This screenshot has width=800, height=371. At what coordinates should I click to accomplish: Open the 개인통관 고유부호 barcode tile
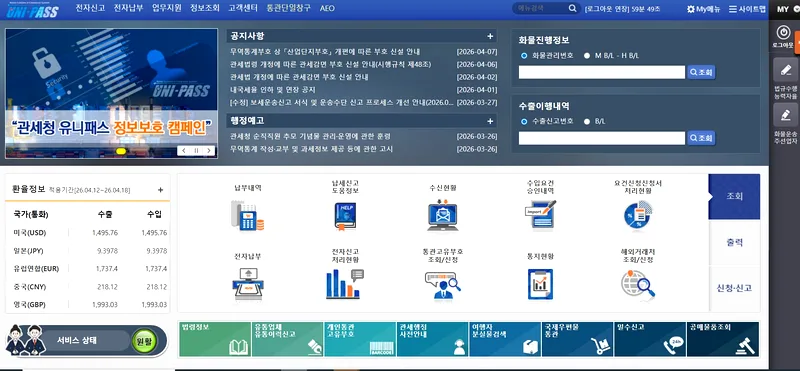tap(360, 339)
